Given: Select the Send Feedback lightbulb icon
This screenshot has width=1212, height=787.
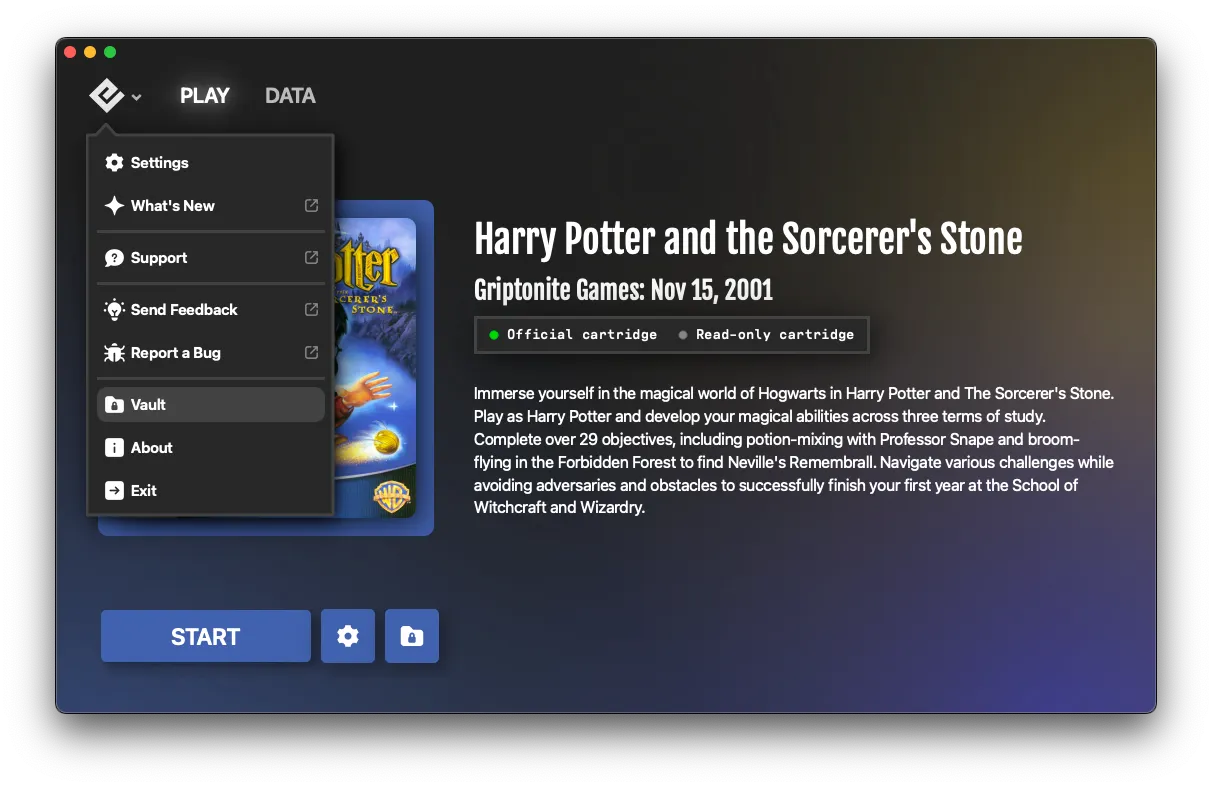Looking at the screenshot, I should pyautogui.click(x=113, y=310).
